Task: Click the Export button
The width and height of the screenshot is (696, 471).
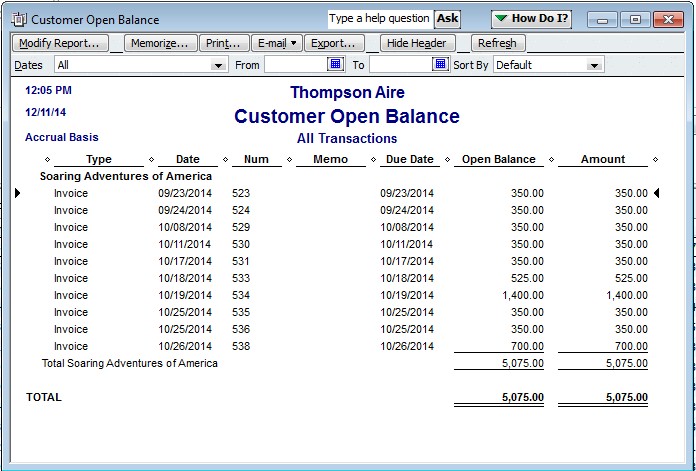Action: tap(333, 43)
